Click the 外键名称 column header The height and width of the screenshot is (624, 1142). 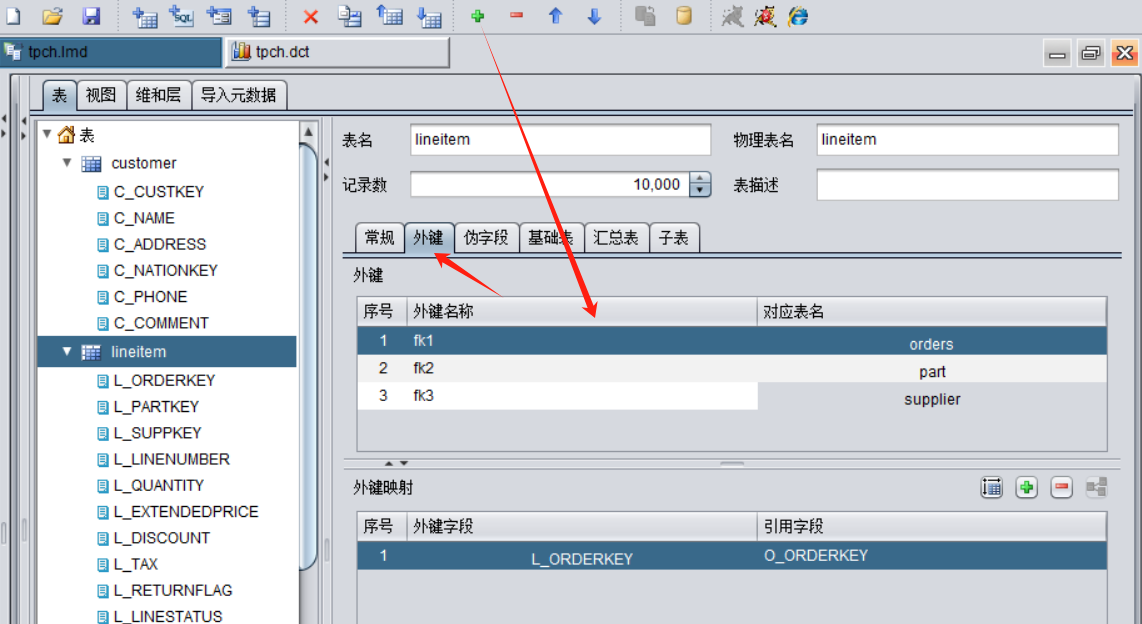[581, 312]
